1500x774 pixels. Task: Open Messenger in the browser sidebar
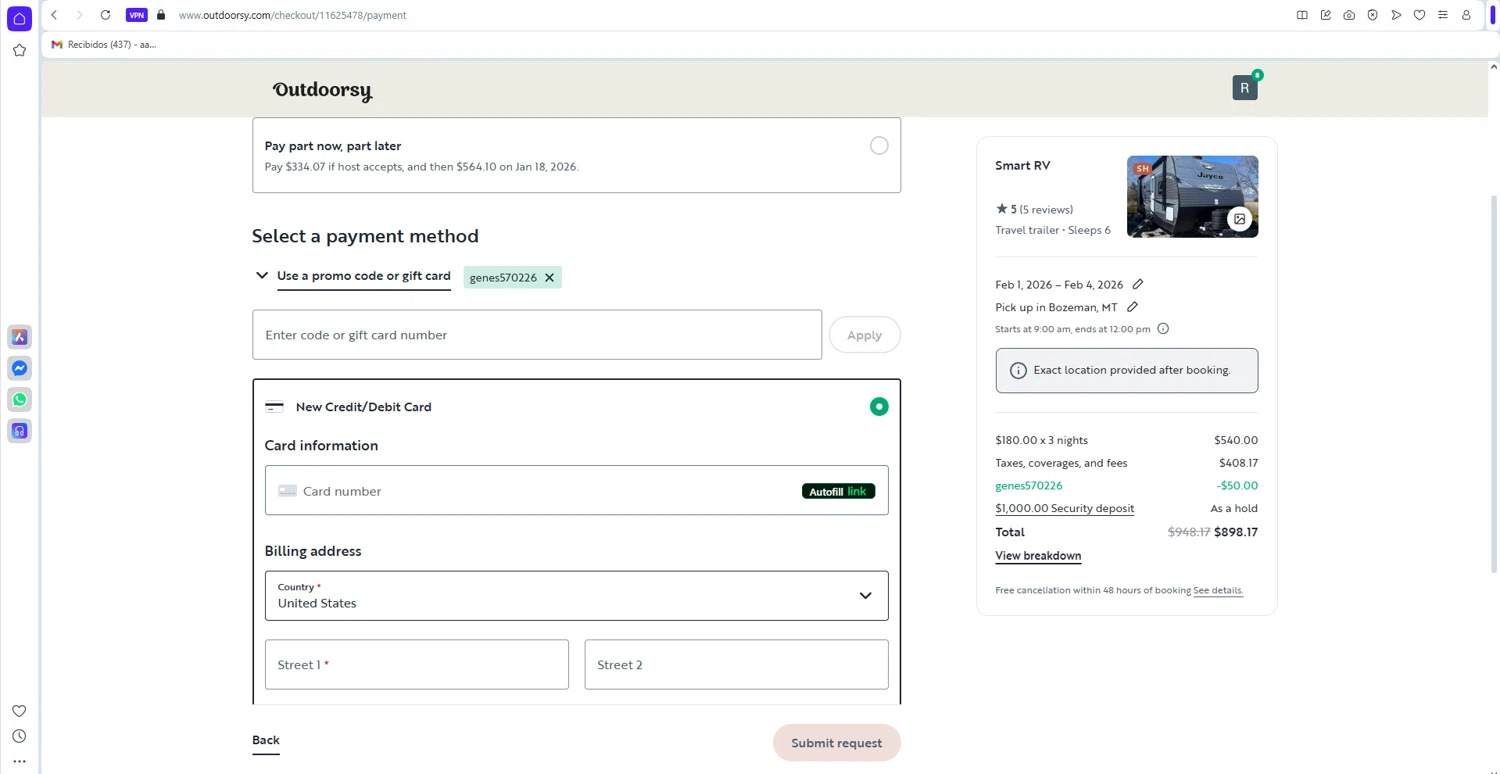(x=19, y=368)
